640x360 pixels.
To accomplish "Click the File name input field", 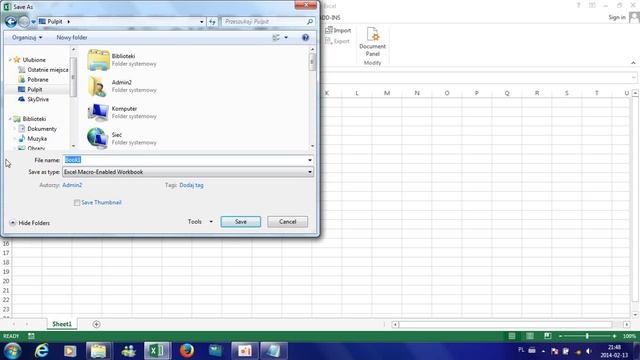I will click(184, 160).
